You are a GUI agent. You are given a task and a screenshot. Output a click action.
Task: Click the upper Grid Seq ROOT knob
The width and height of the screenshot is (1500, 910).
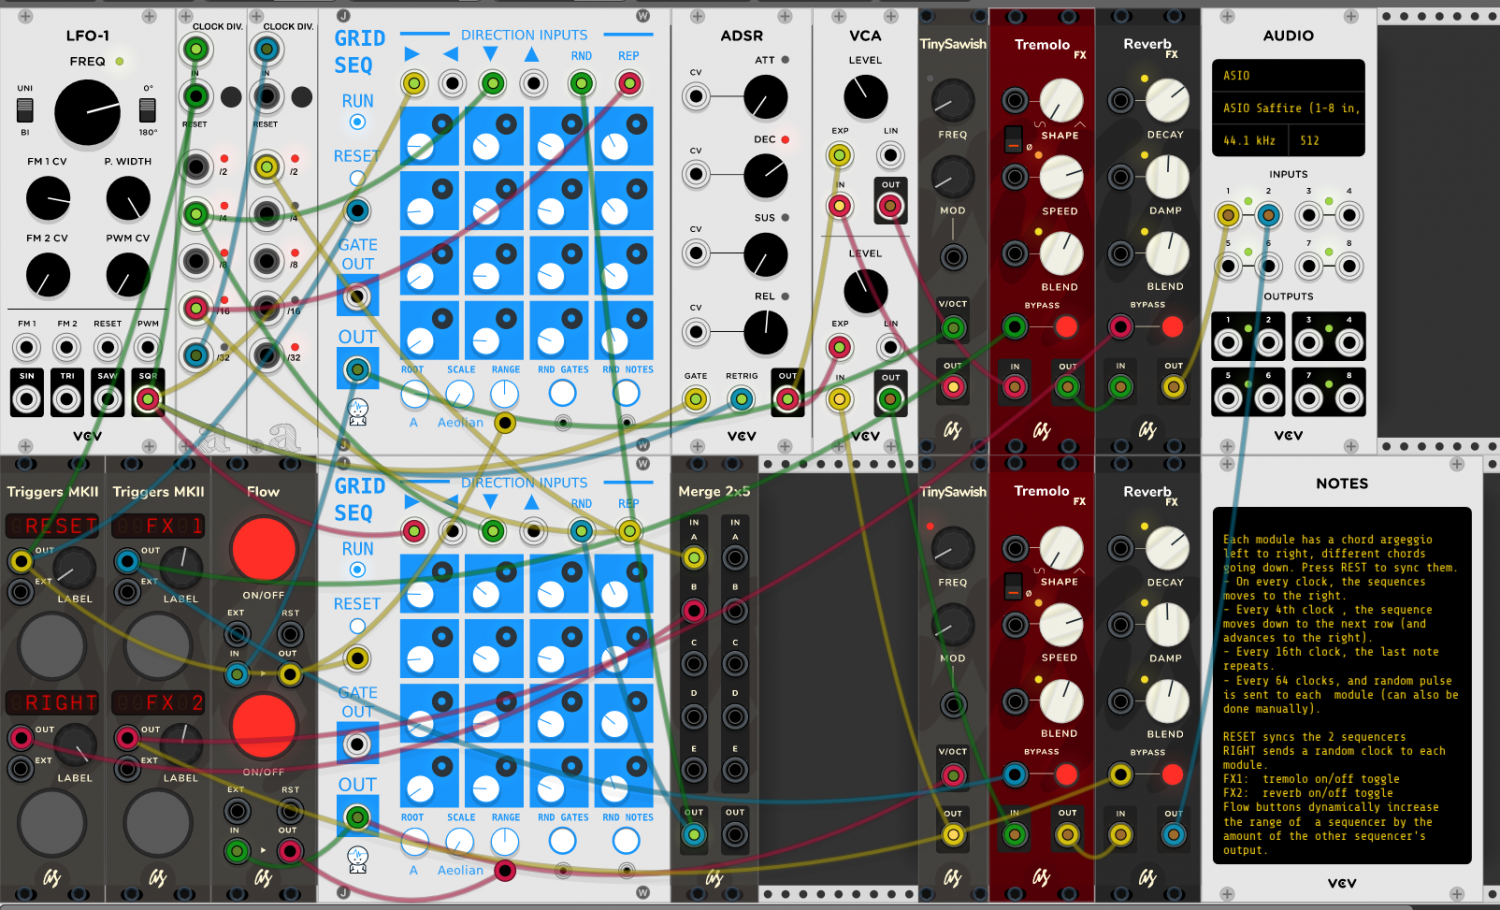tap(415, 393)
